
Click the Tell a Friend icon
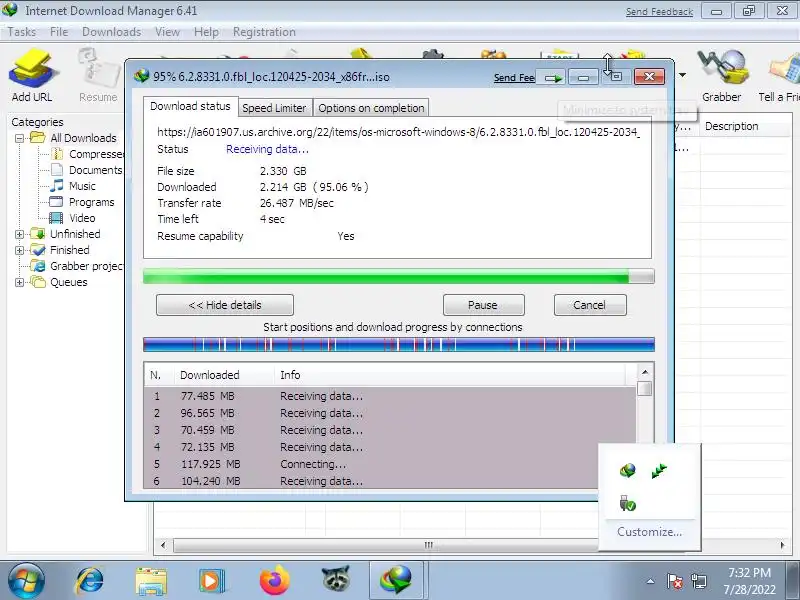[x=779, y=74]
